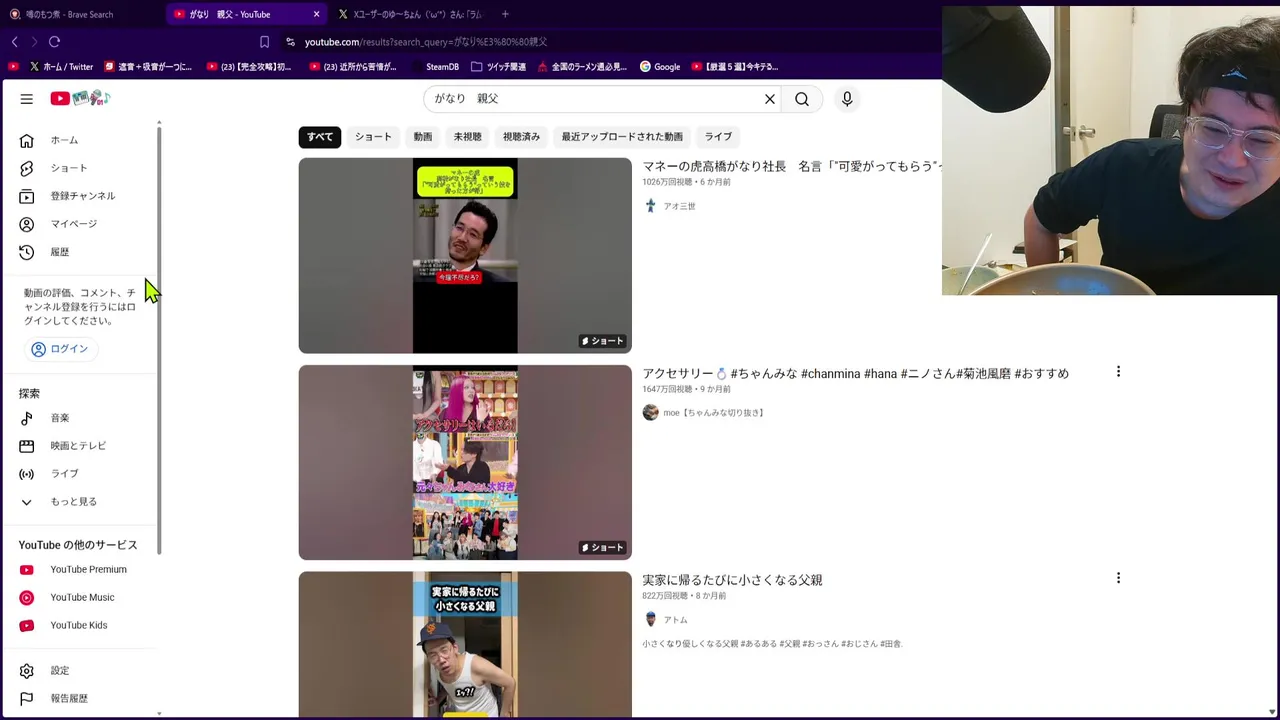
Task: Open a new browser tab
Action: 505,14
